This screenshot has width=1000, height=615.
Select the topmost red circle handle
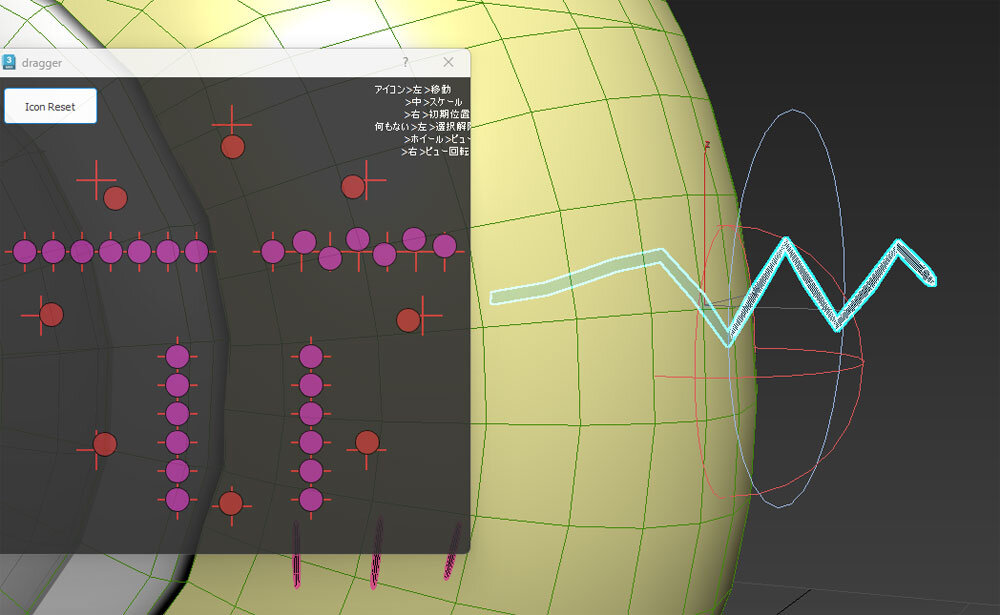pyautogui.click(x=233, y=147)
